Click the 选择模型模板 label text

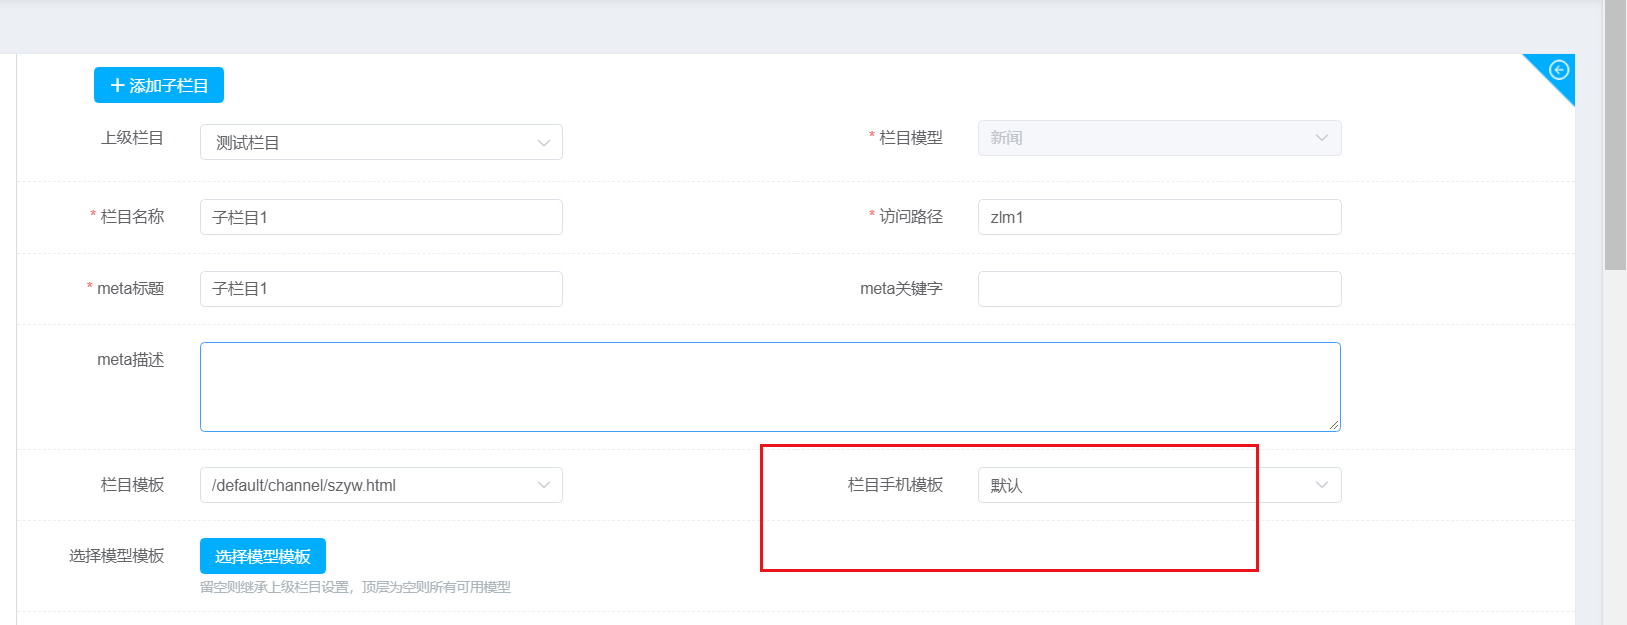(x=116, y=556)
